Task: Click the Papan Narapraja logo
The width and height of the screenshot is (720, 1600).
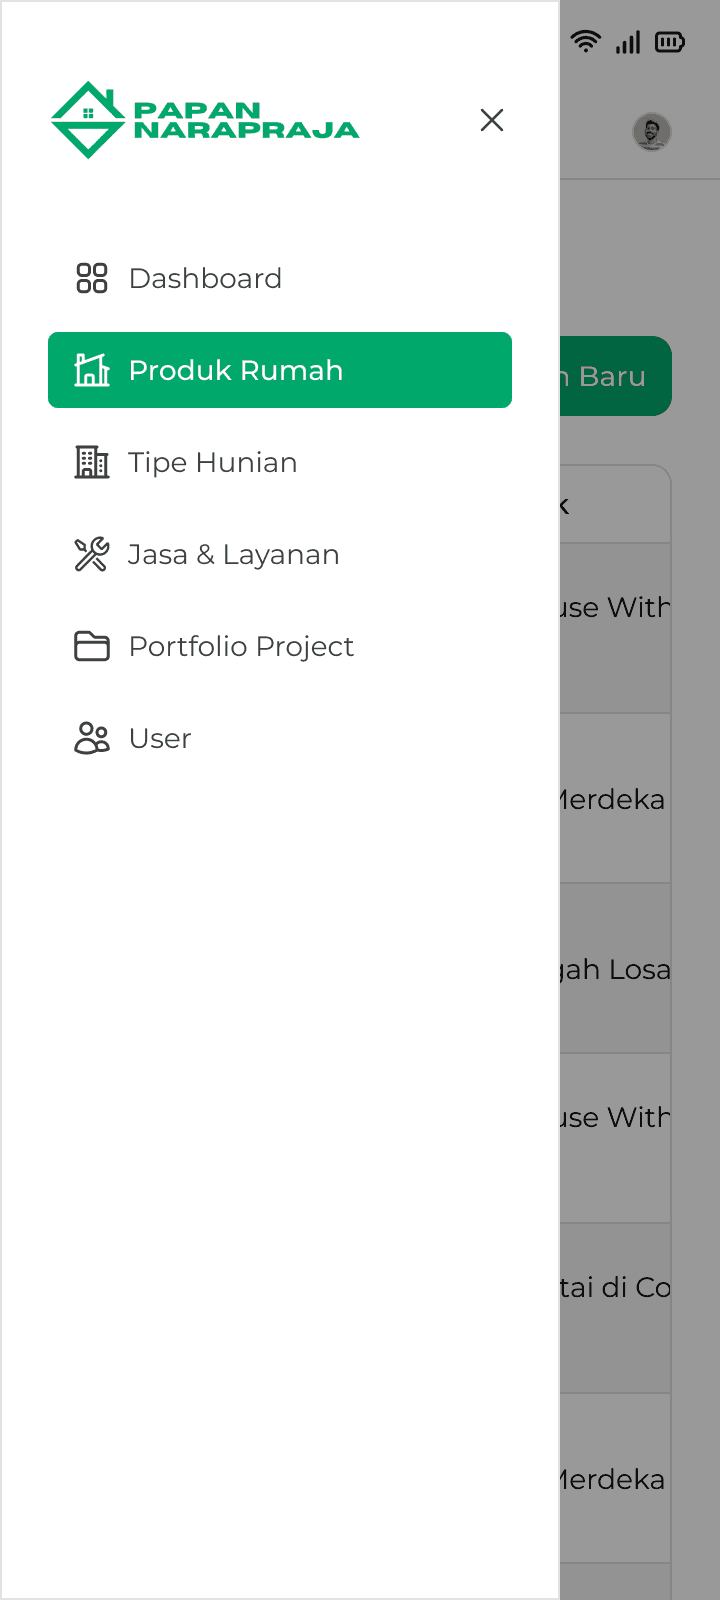Action: (205, 120)
